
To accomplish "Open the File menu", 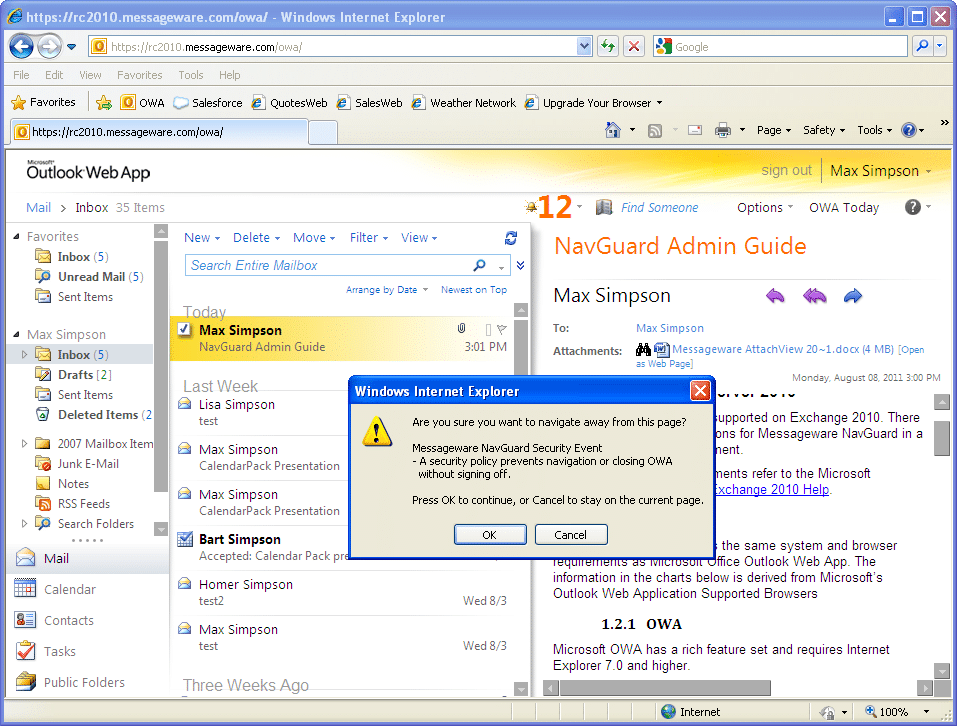I will (x=21, y=75).
